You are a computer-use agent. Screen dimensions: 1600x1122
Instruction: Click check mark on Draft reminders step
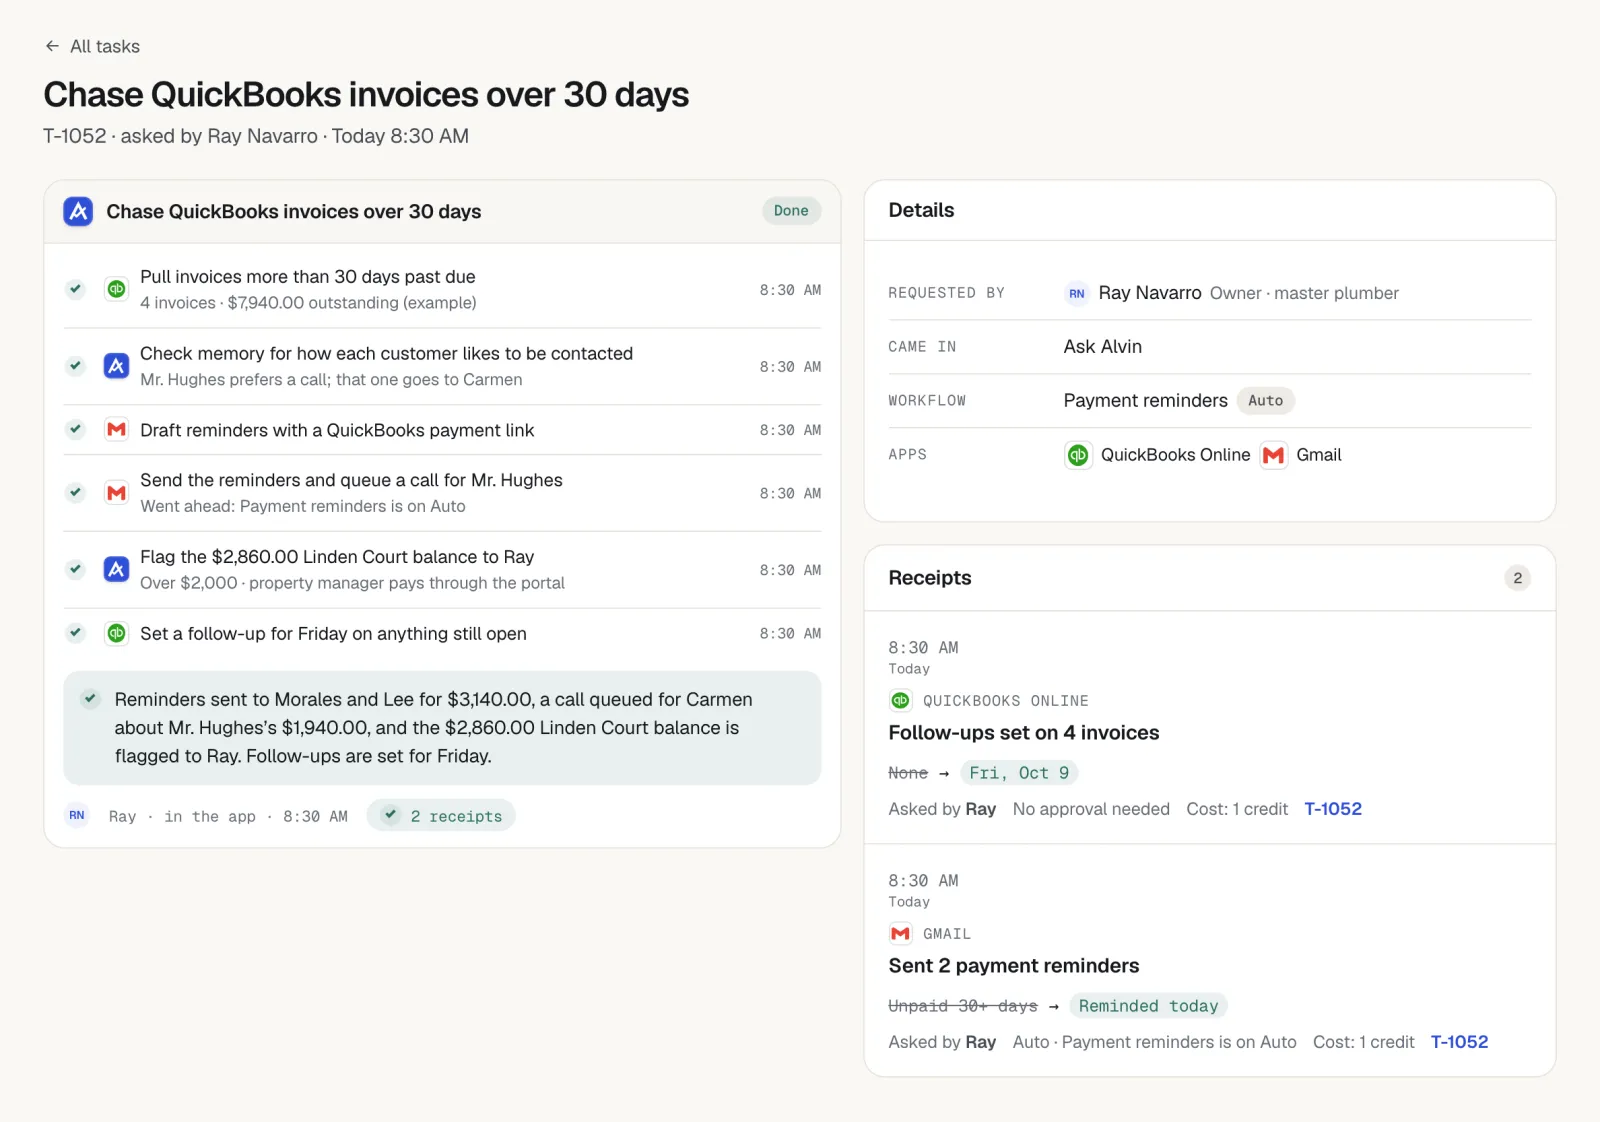tap(75, 430)
